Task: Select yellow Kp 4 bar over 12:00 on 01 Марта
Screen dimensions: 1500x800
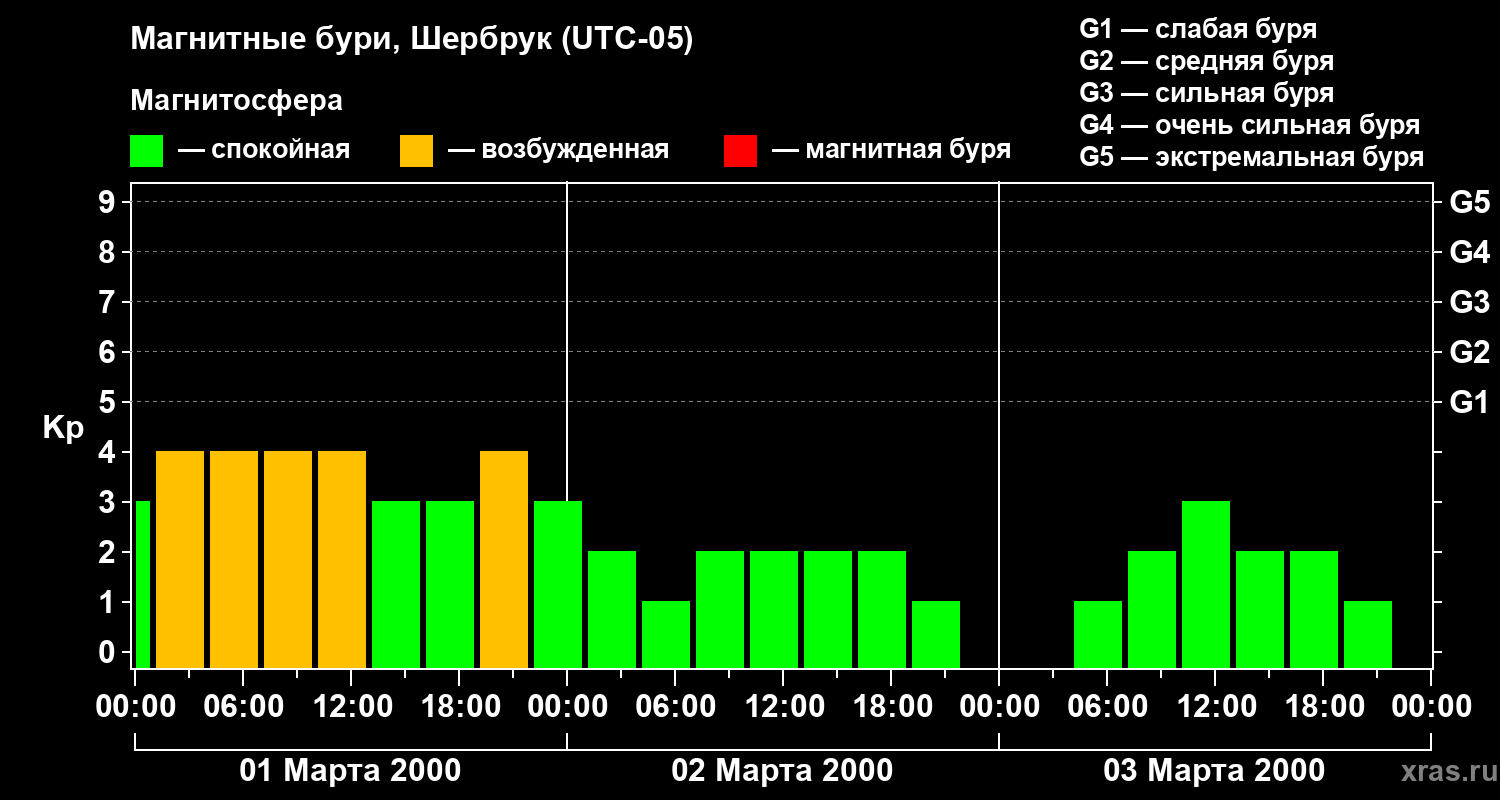Action: pyautogui.click(x=342, y=559)
